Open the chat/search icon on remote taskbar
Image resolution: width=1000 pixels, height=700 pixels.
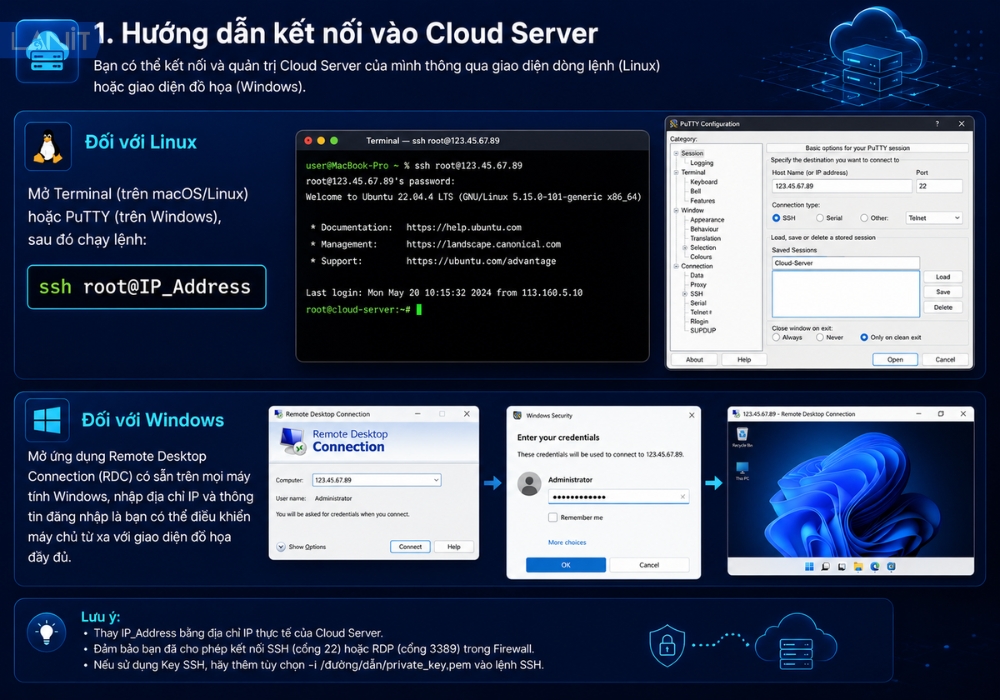(x=825, y=566)
